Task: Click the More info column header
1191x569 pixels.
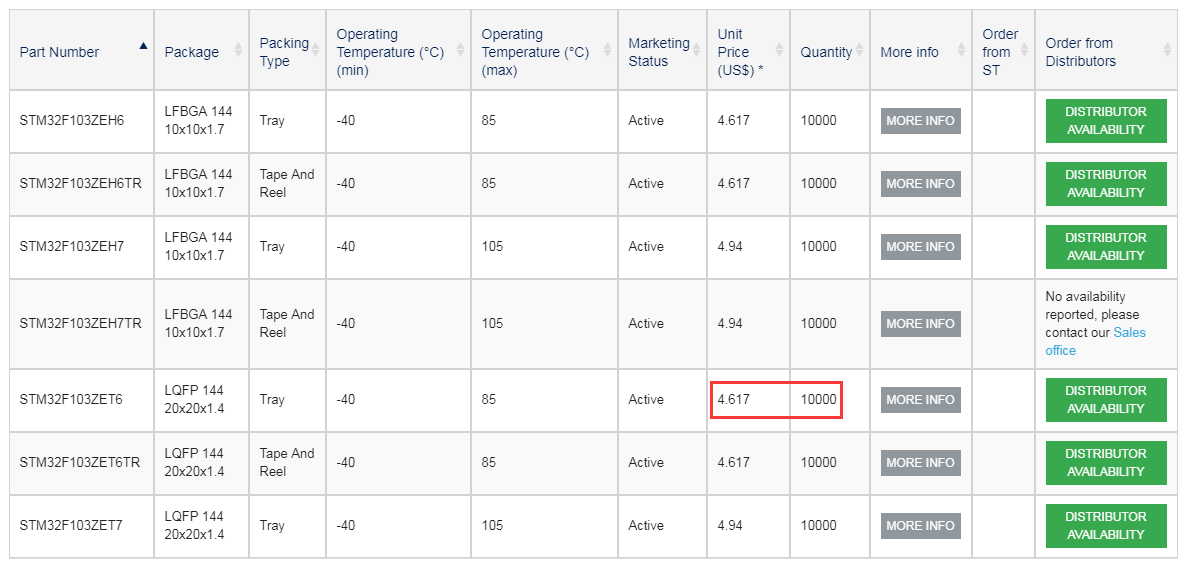Action: (909, 52)
